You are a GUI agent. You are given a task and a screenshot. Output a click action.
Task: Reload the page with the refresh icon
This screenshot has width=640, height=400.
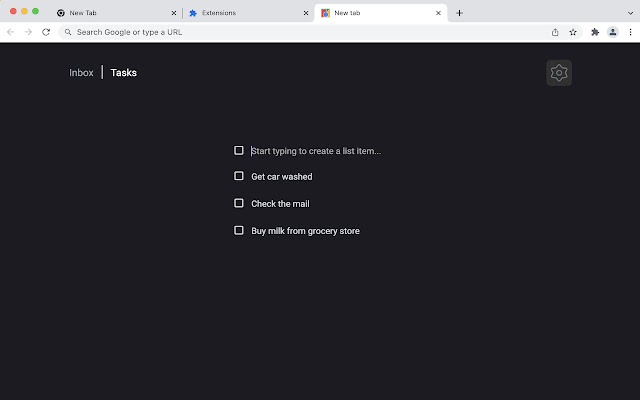46,32
